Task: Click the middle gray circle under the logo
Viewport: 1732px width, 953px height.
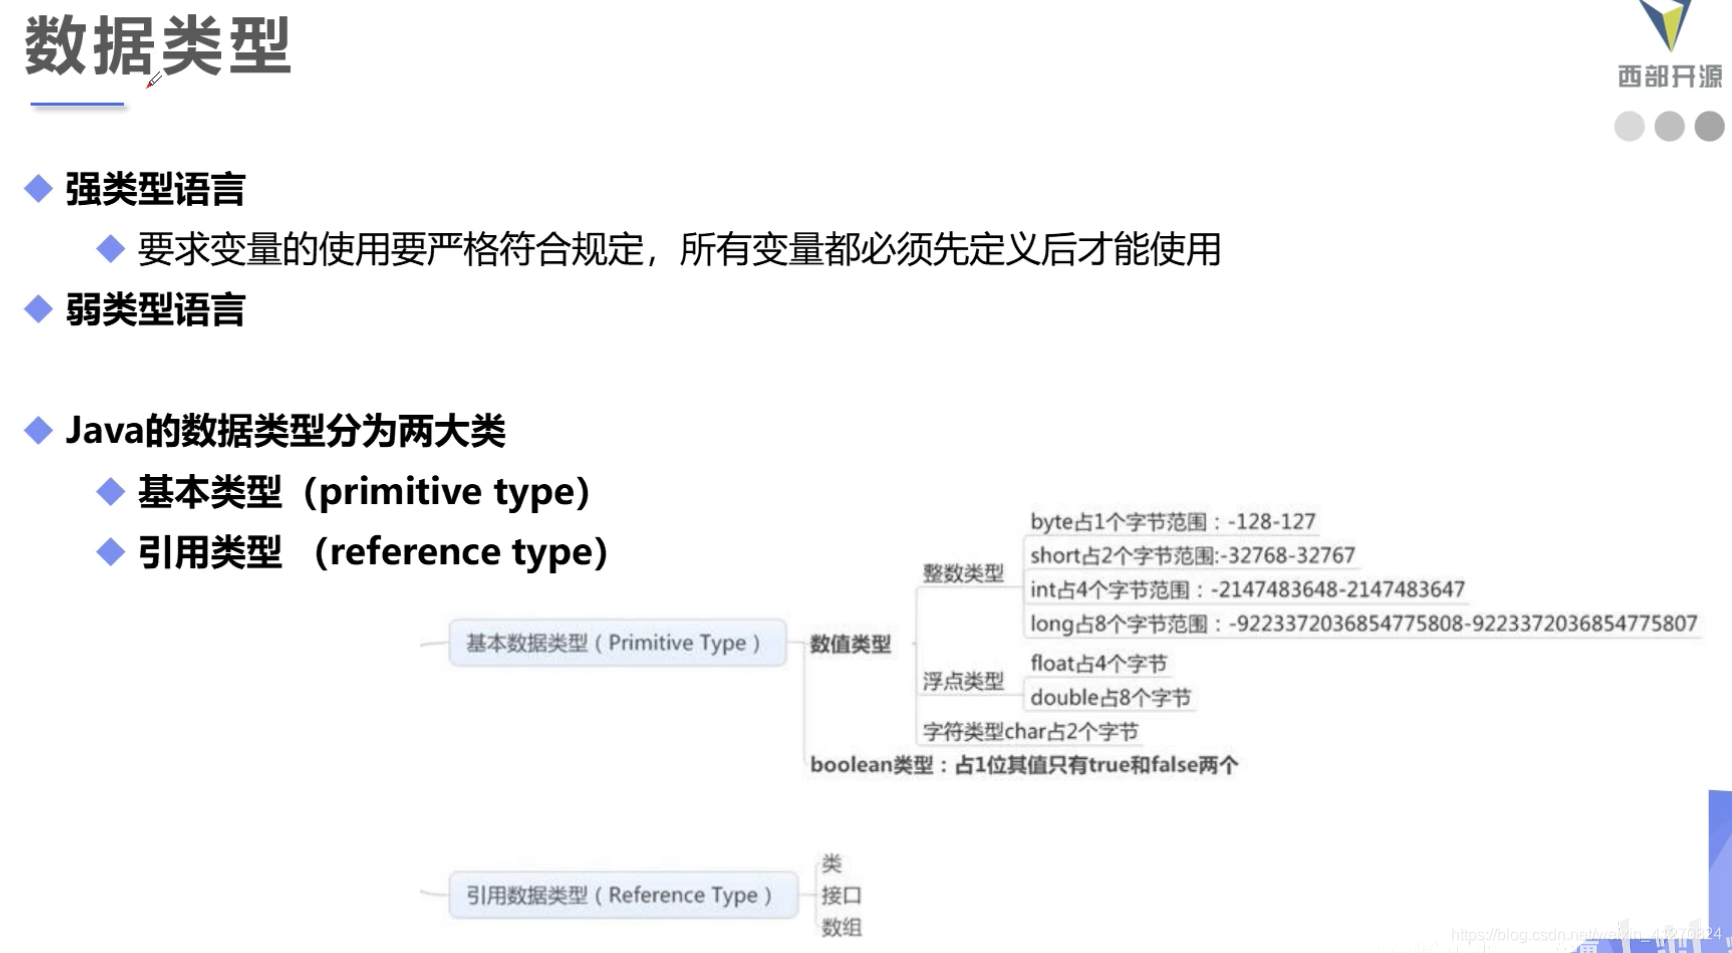Action: pos(1669,126)
